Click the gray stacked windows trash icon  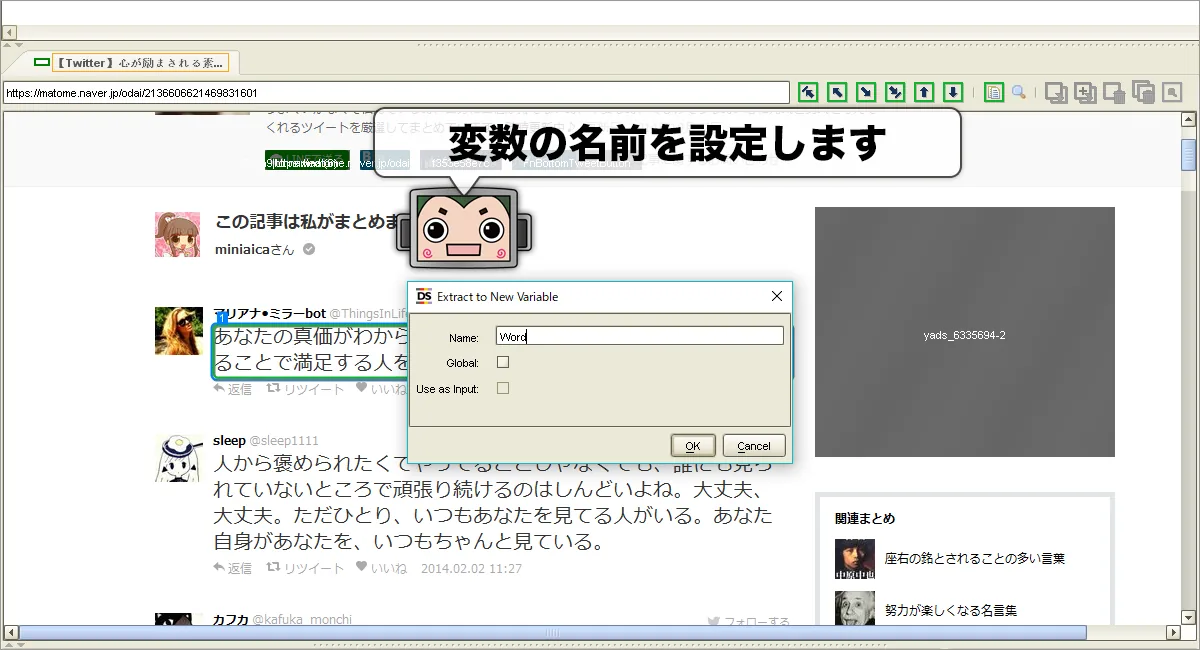pos(1144,92)
